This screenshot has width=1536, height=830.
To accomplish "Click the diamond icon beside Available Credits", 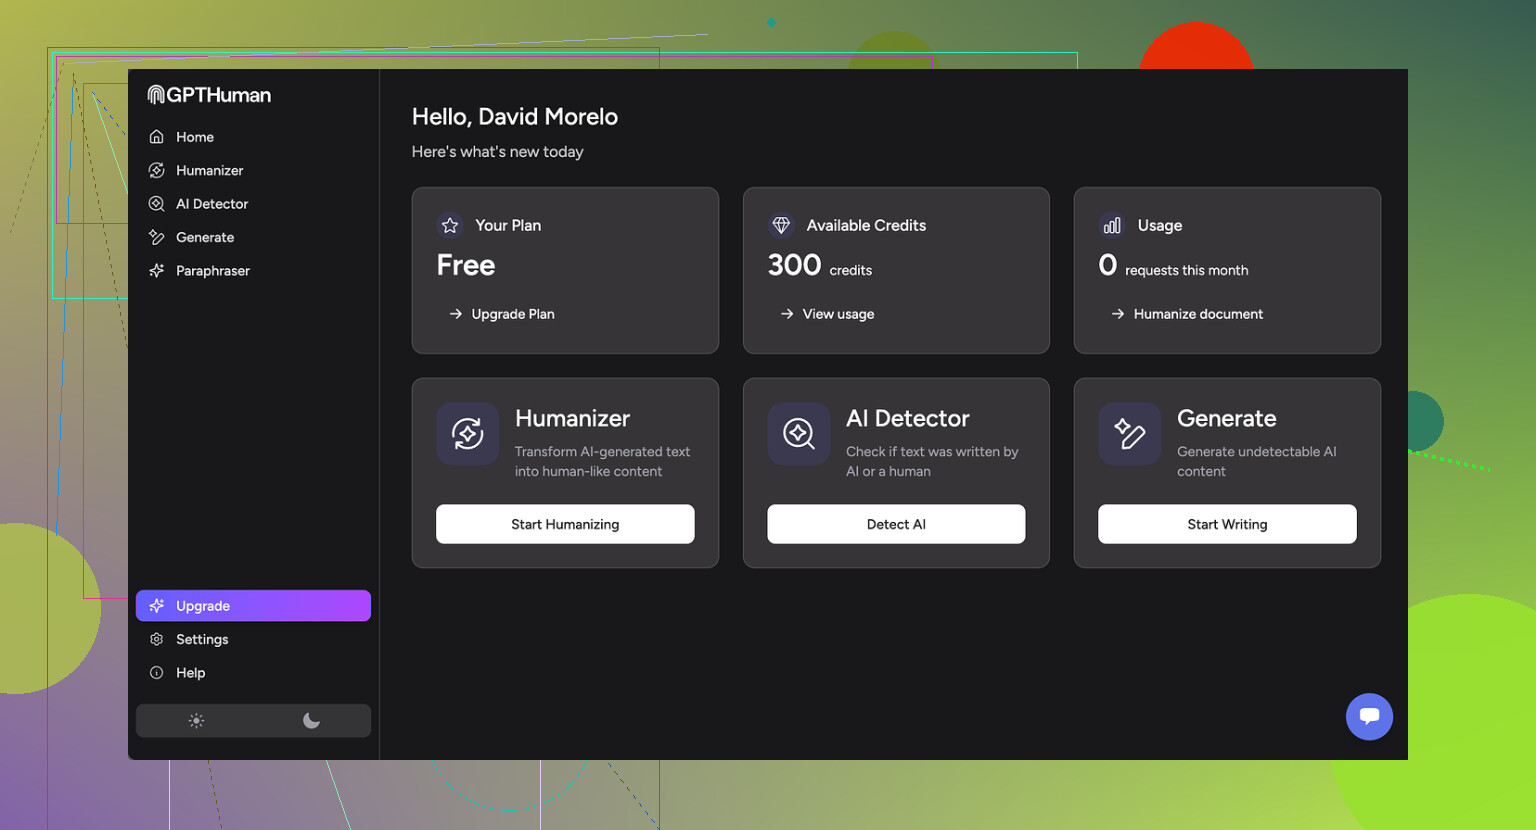I will pos(781,225).
